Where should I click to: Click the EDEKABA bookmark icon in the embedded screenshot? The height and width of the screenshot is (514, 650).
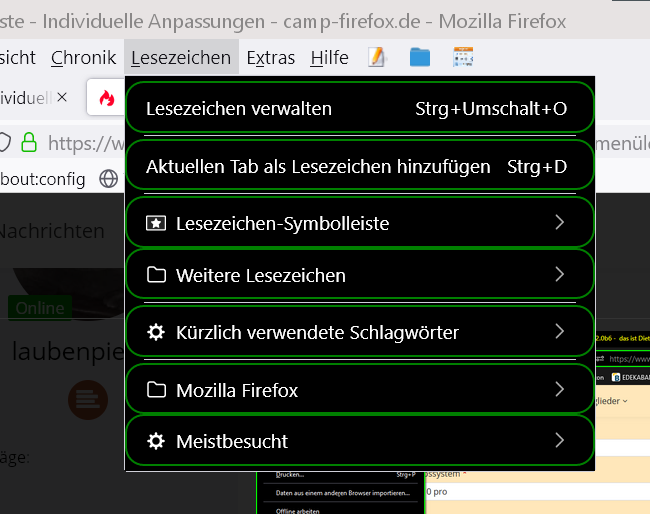click(616, 377)
